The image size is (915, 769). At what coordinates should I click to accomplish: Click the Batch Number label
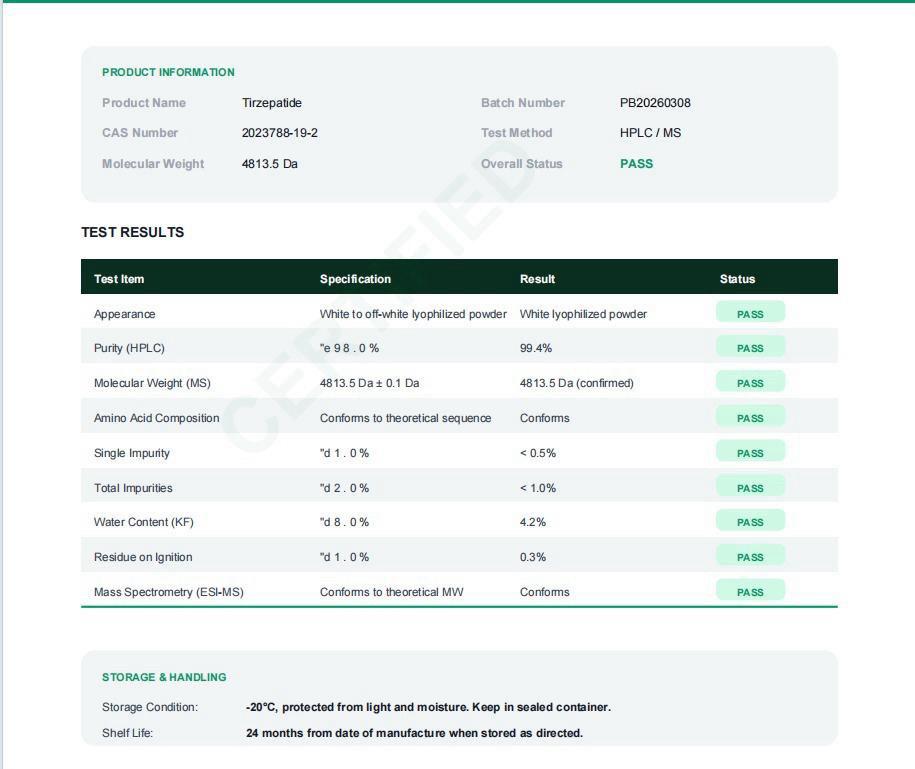coord(523,103)
